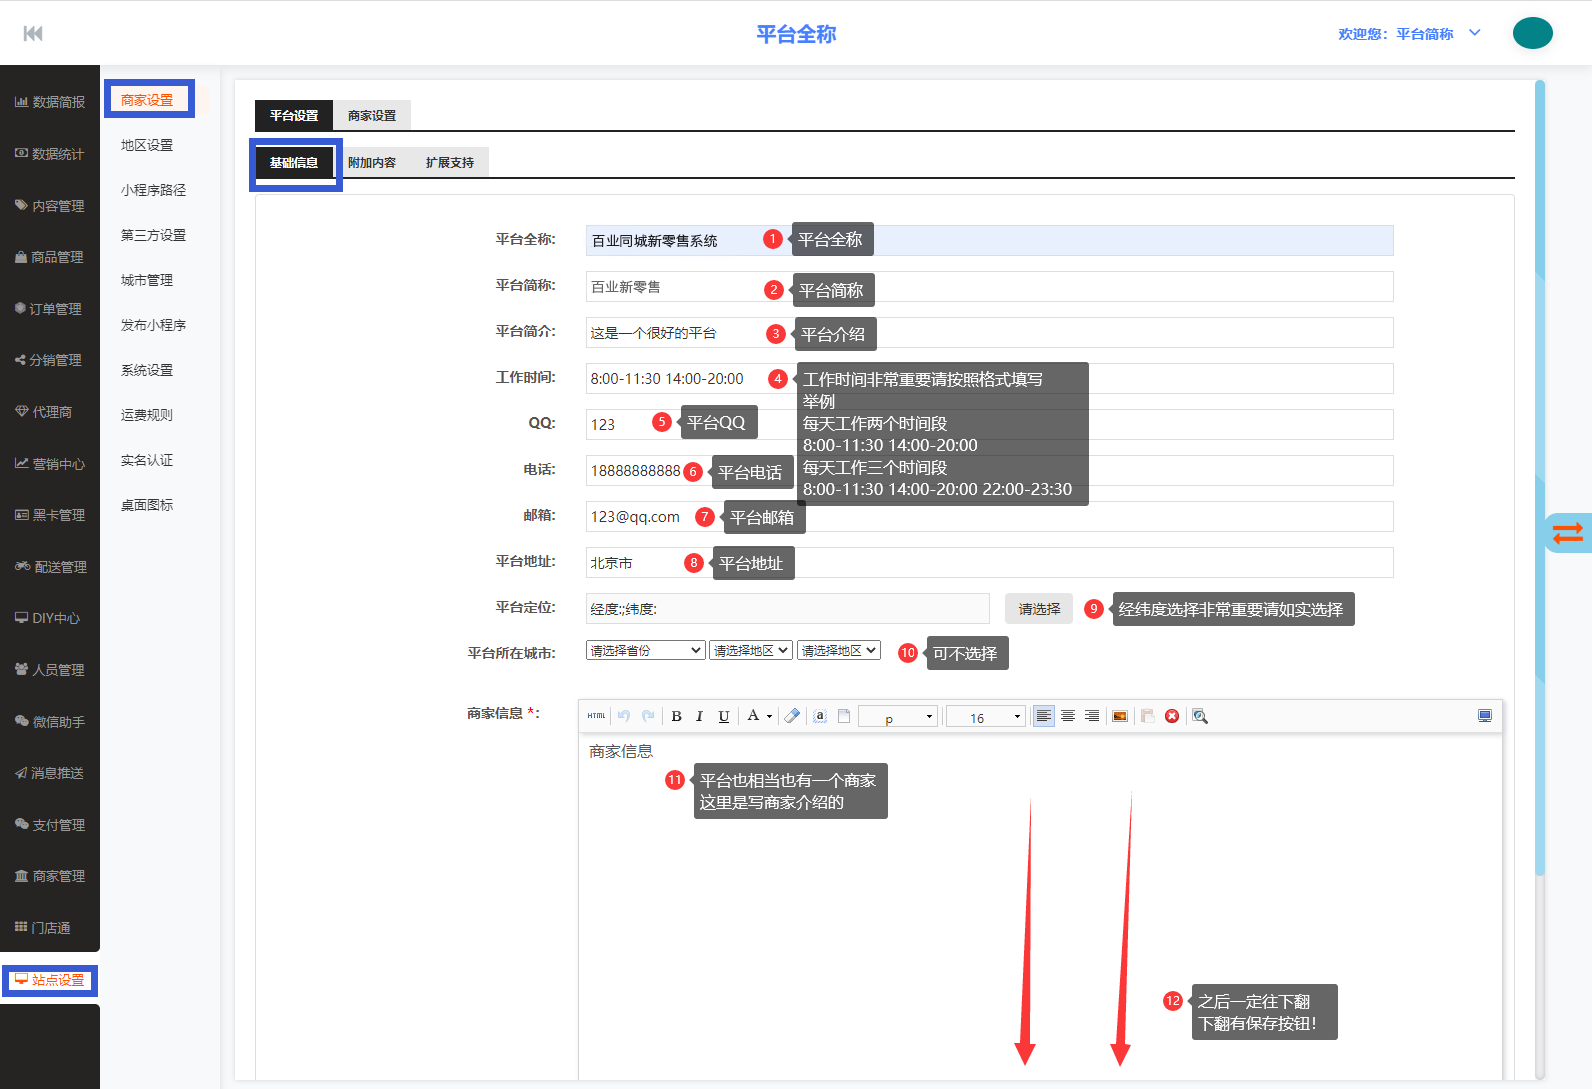The image size is (1592, 1089).
Task: Click the red remove icon in editor toolbar
Action: 1172,716
